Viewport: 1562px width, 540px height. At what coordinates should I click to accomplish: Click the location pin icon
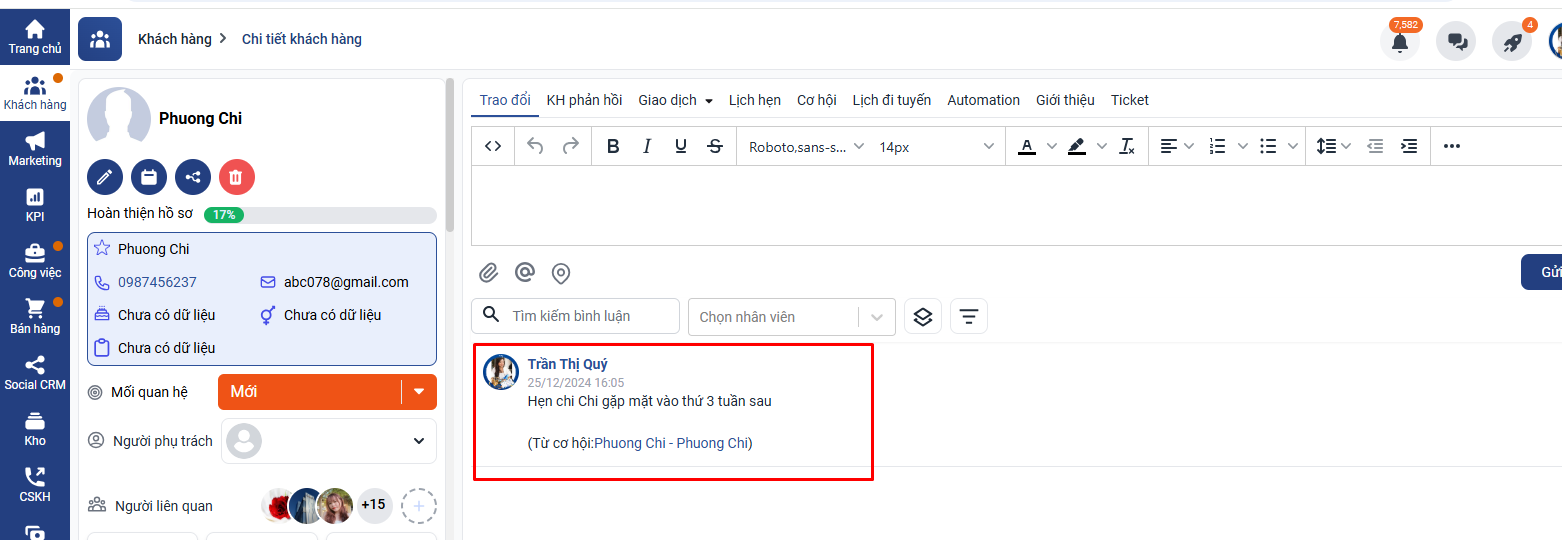tap(561, 273)
